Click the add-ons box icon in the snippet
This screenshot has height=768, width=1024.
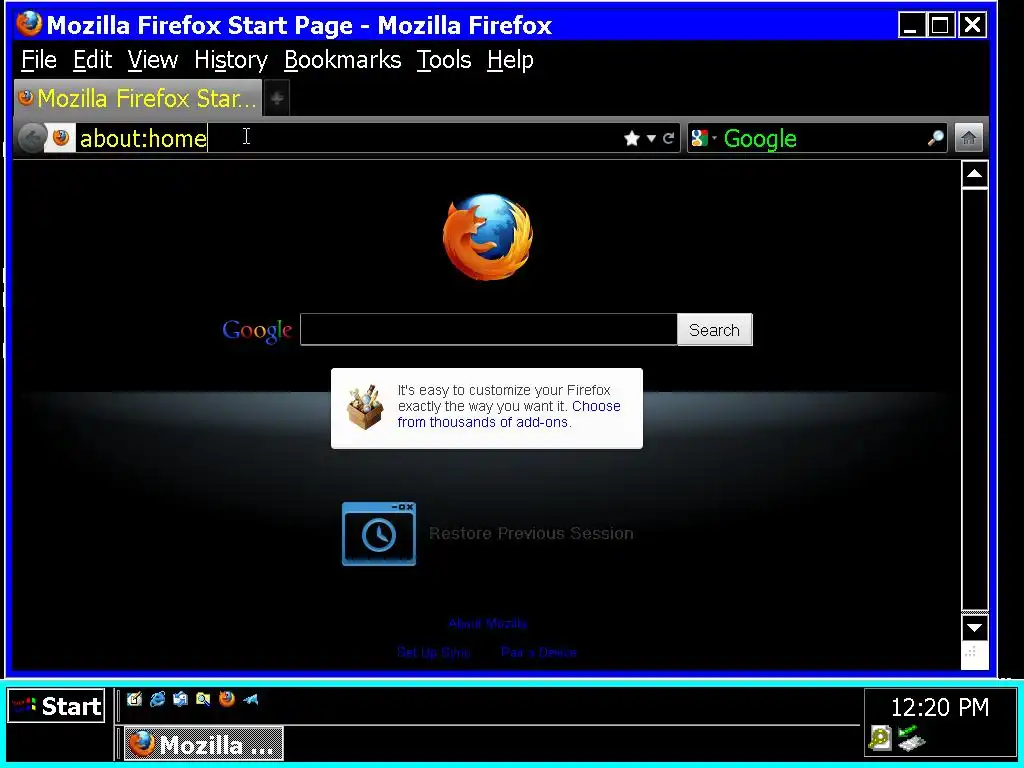tap(364, 407)
